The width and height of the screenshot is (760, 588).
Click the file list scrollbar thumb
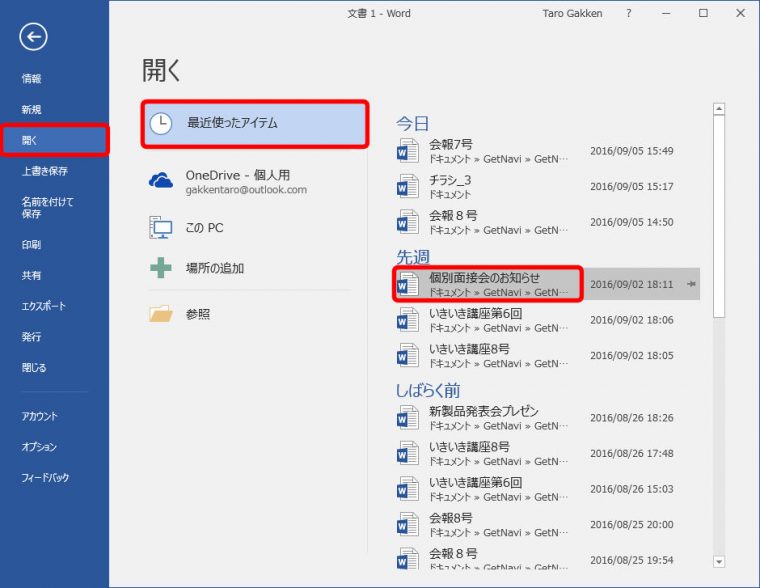pos(719,217)
